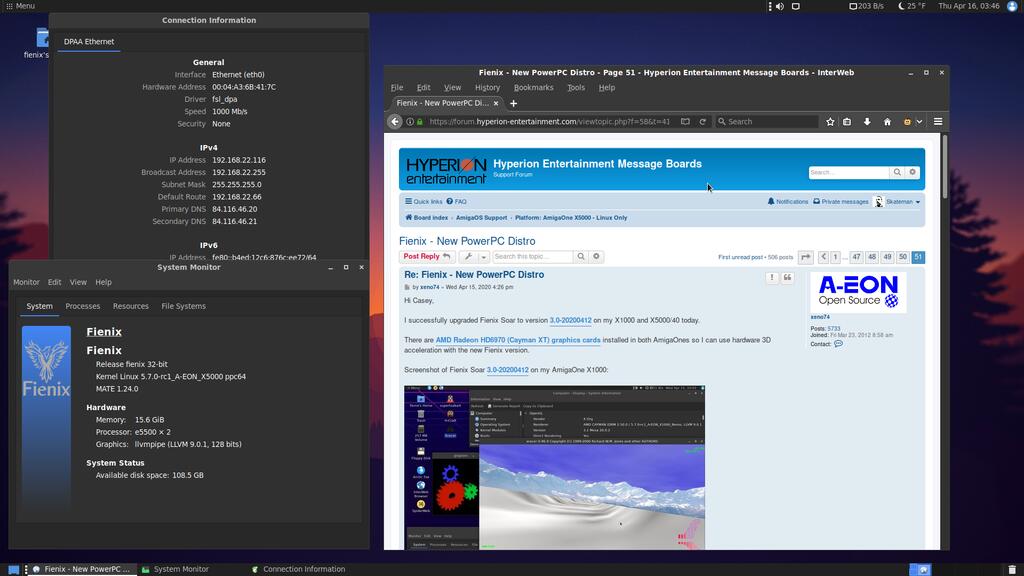The image size is (1024, 576).
Task: Report this post with exclamation icon
Action: (x=772, y=278)
